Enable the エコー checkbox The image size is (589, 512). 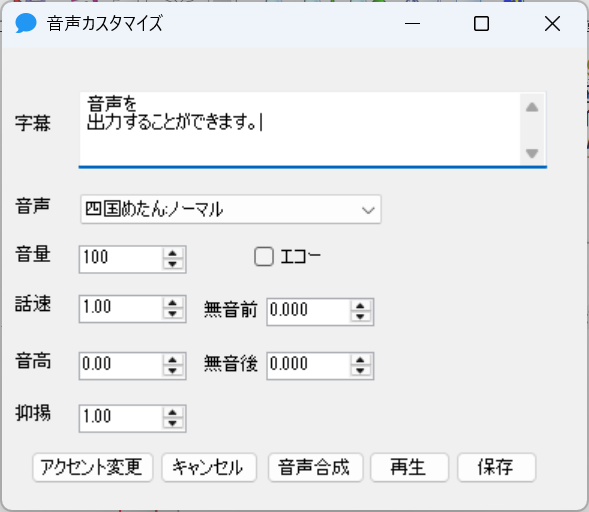(264, 257)
